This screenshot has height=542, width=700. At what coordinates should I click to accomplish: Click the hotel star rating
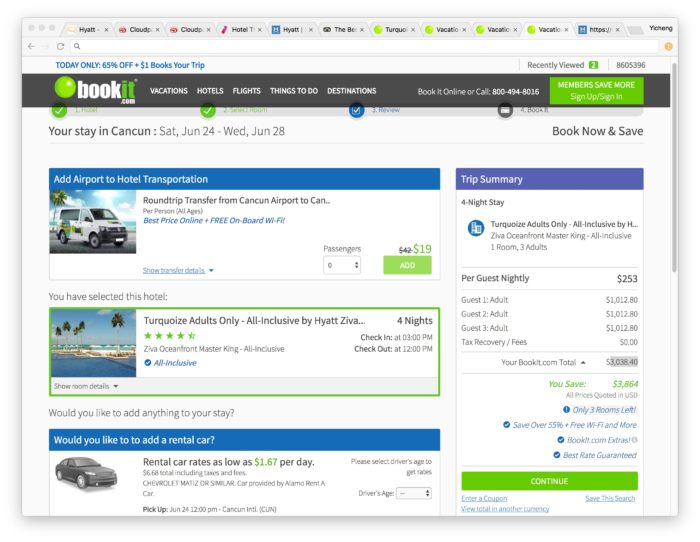tap(170, 335)
